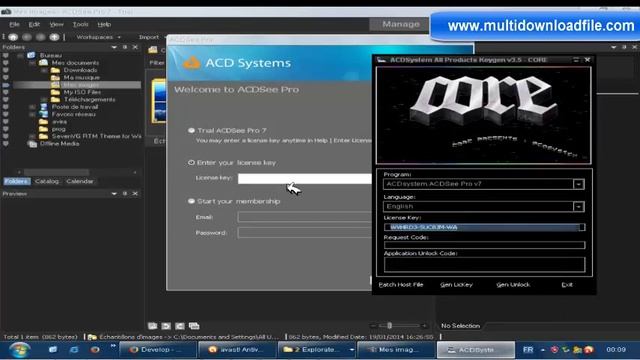Open the File menu
Screen dimensions: 640x360
click(x=14, y=24)
